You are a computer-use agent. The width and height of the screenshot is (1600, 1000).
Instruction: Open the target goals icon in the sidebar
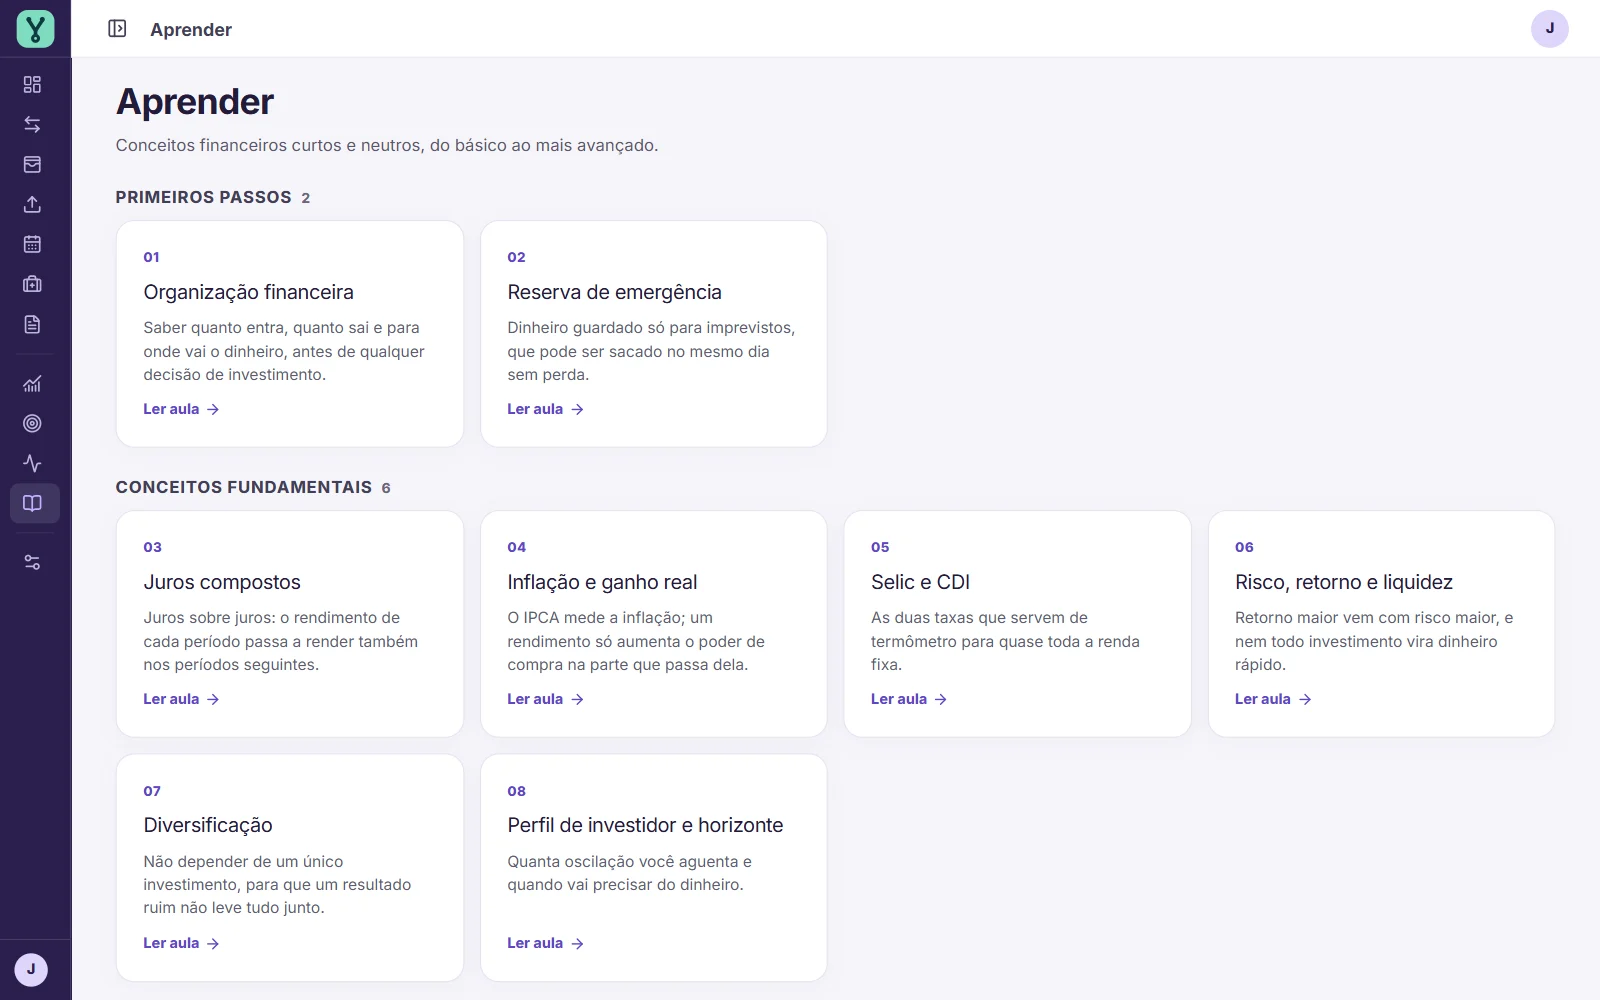click(32, 424)
